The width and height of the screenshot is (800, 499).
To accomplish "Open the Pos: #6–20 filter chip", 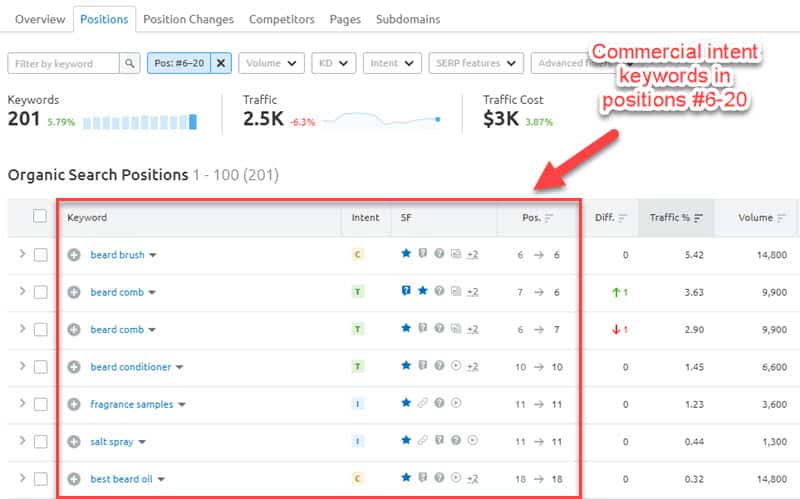I will click(179, 63).
